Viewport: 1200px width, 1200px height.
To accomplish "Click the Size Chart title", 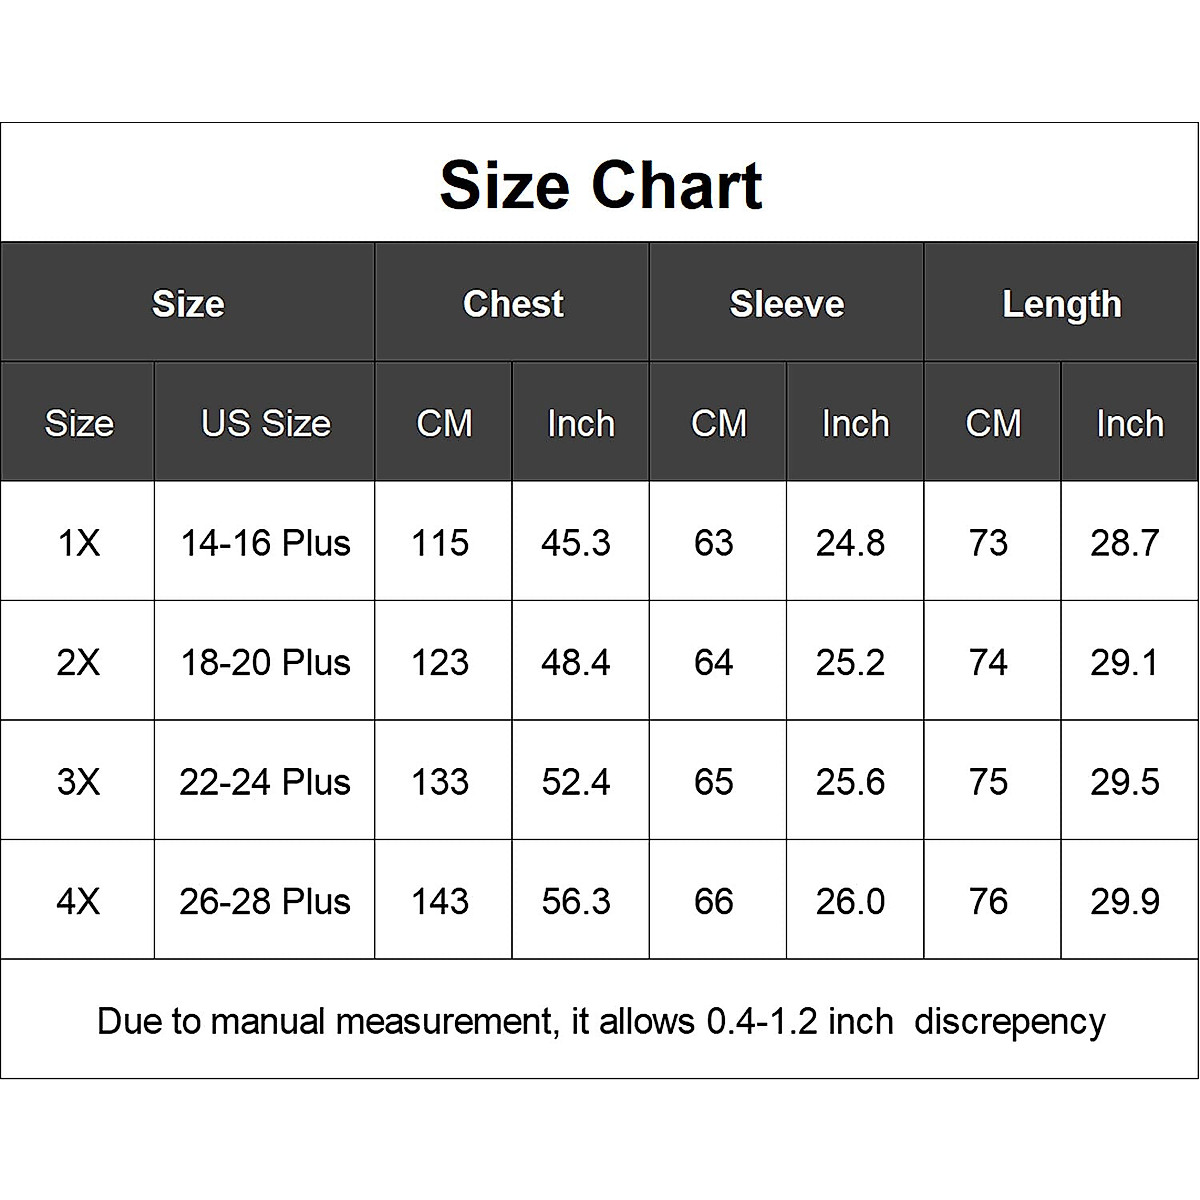I will (600, 185).
